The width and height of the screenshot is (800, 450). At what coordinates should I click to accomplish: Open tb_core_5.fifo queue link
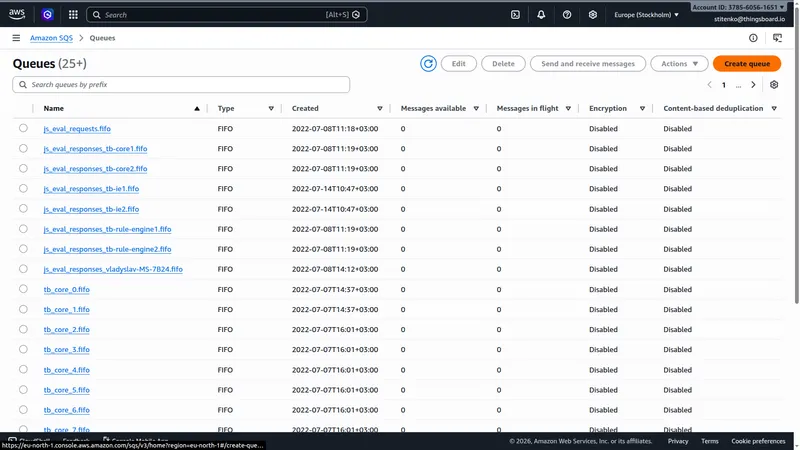click(66, 390)
